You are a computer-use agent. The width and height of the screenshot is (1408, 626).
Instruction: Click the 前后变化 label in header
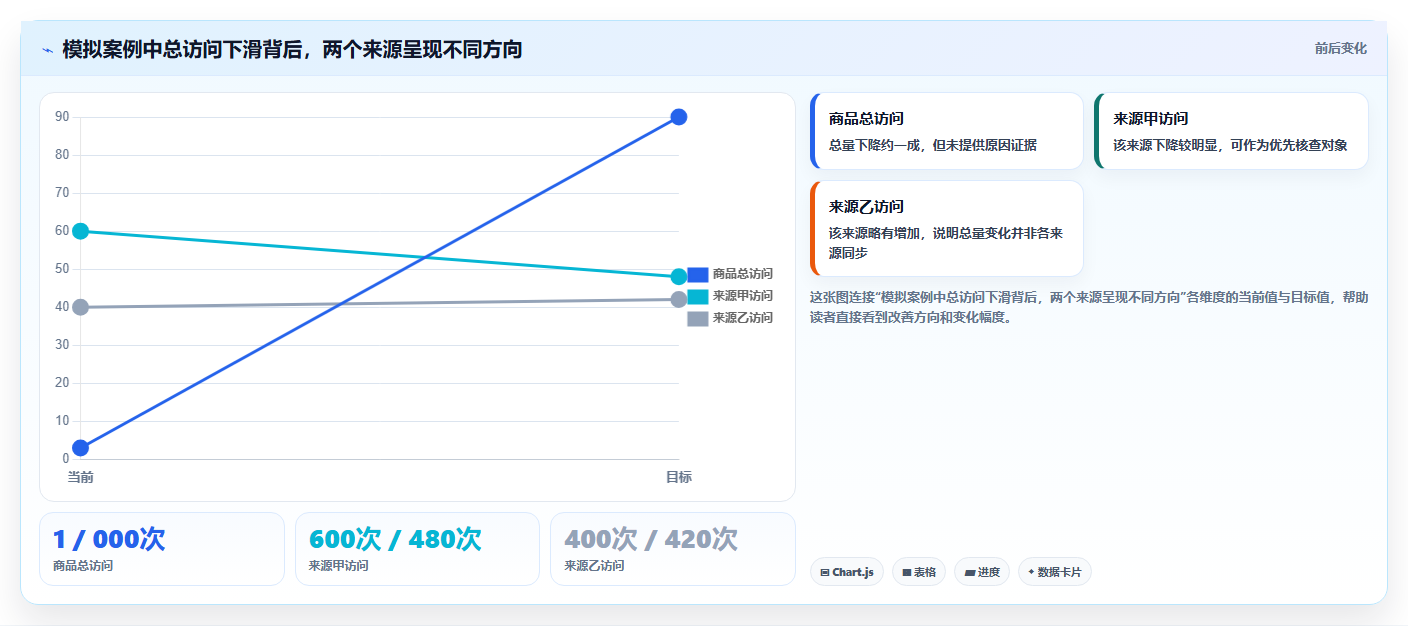[x=1340, y=49]
